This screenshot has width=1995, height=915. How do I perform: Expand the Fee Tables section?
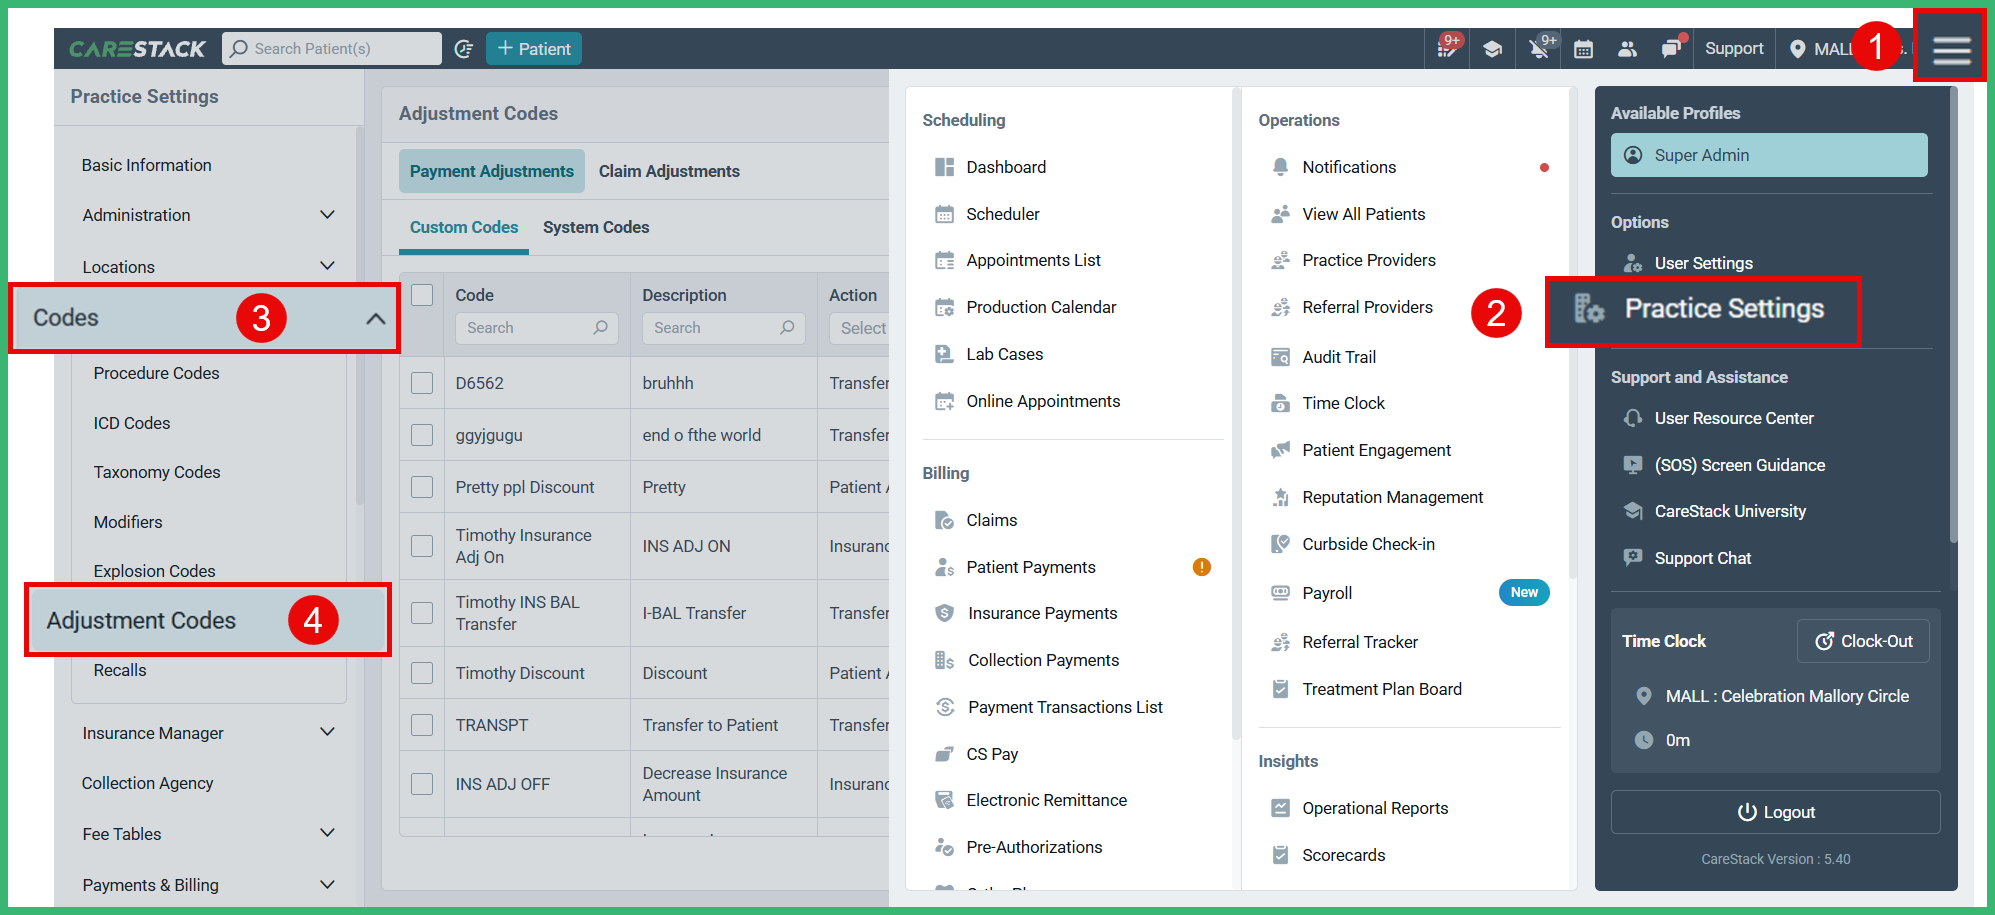[328, 833]
